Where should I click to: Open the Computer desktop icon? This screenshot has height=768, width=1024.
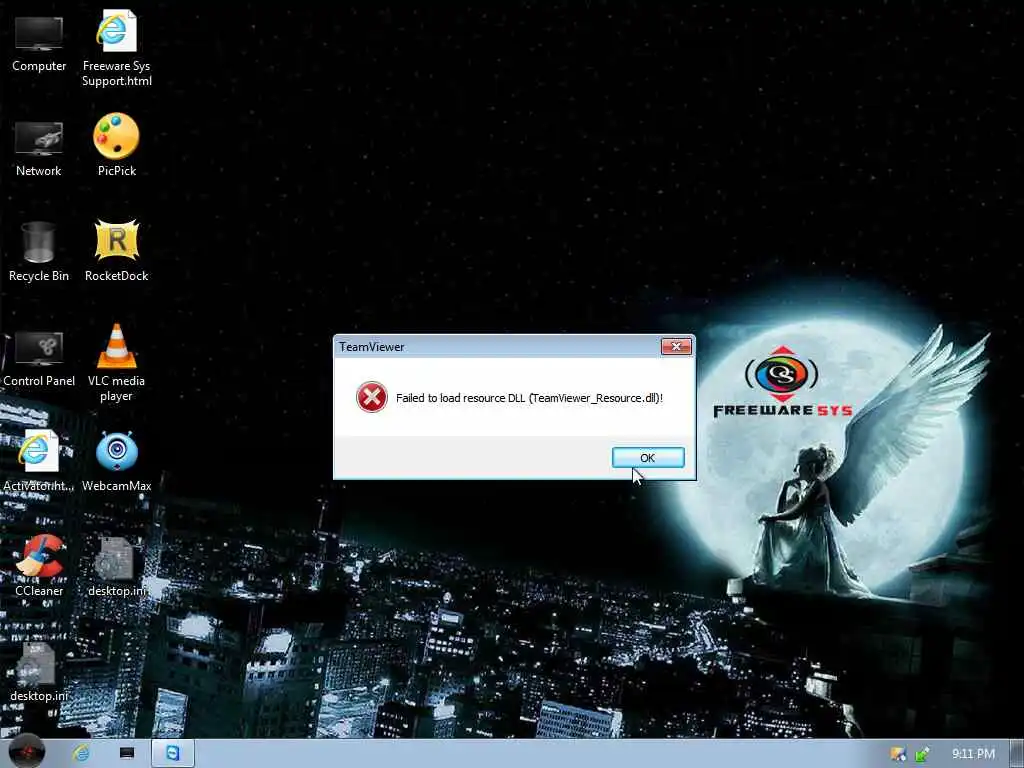point(39,44)
